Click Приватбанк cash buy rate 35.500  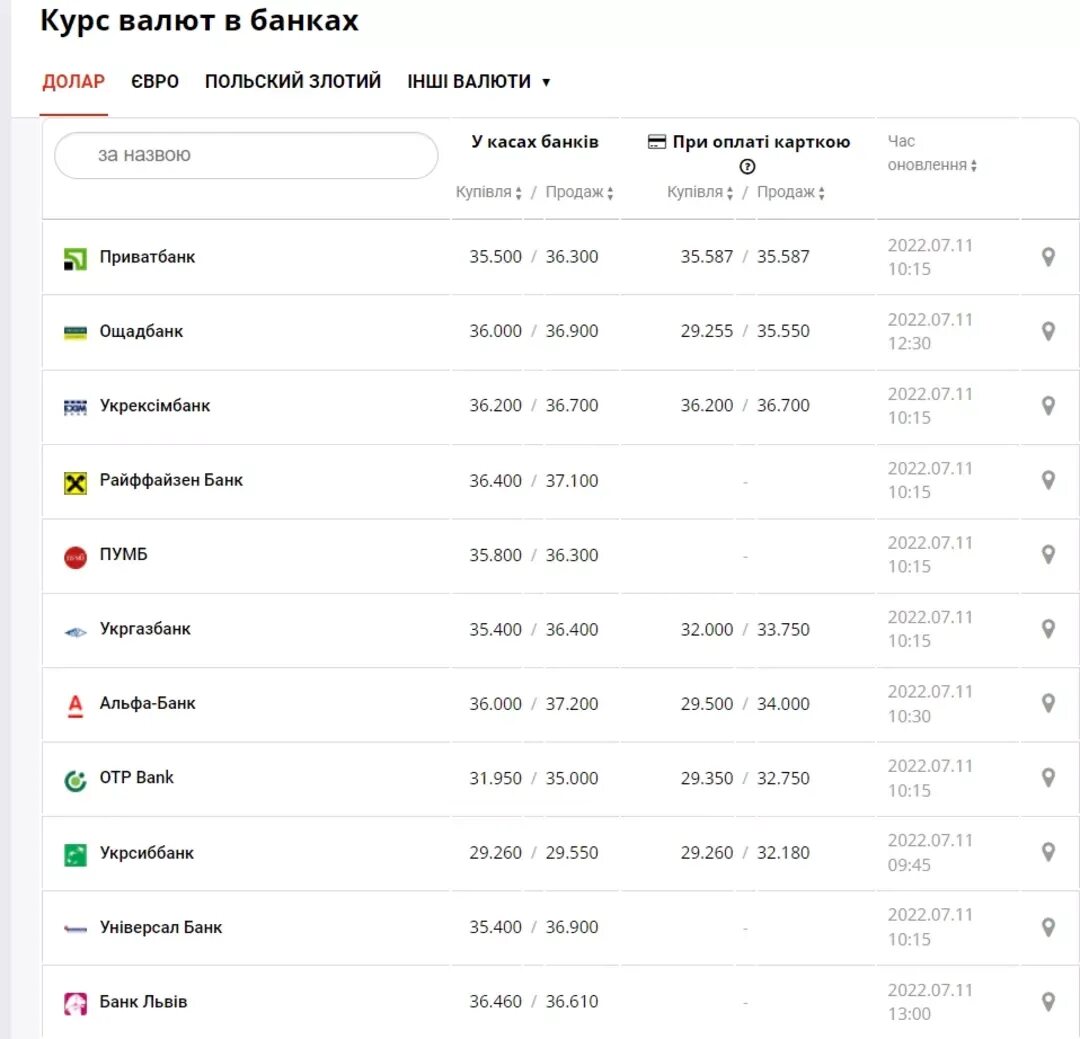pos(496,257)
